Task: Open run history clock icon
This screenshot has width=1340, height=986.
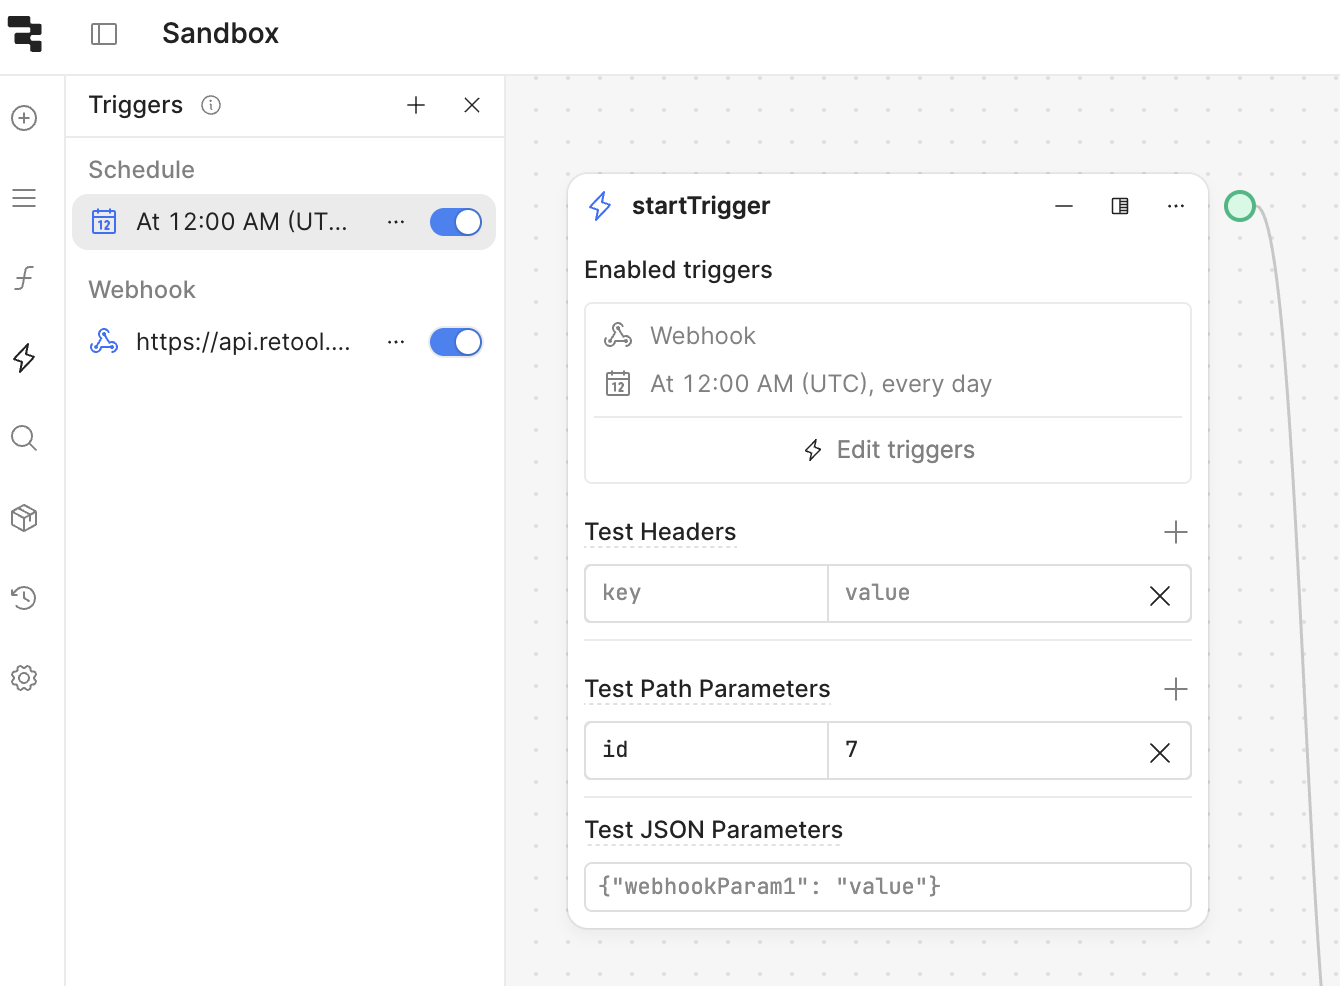Action: point(24,598)
